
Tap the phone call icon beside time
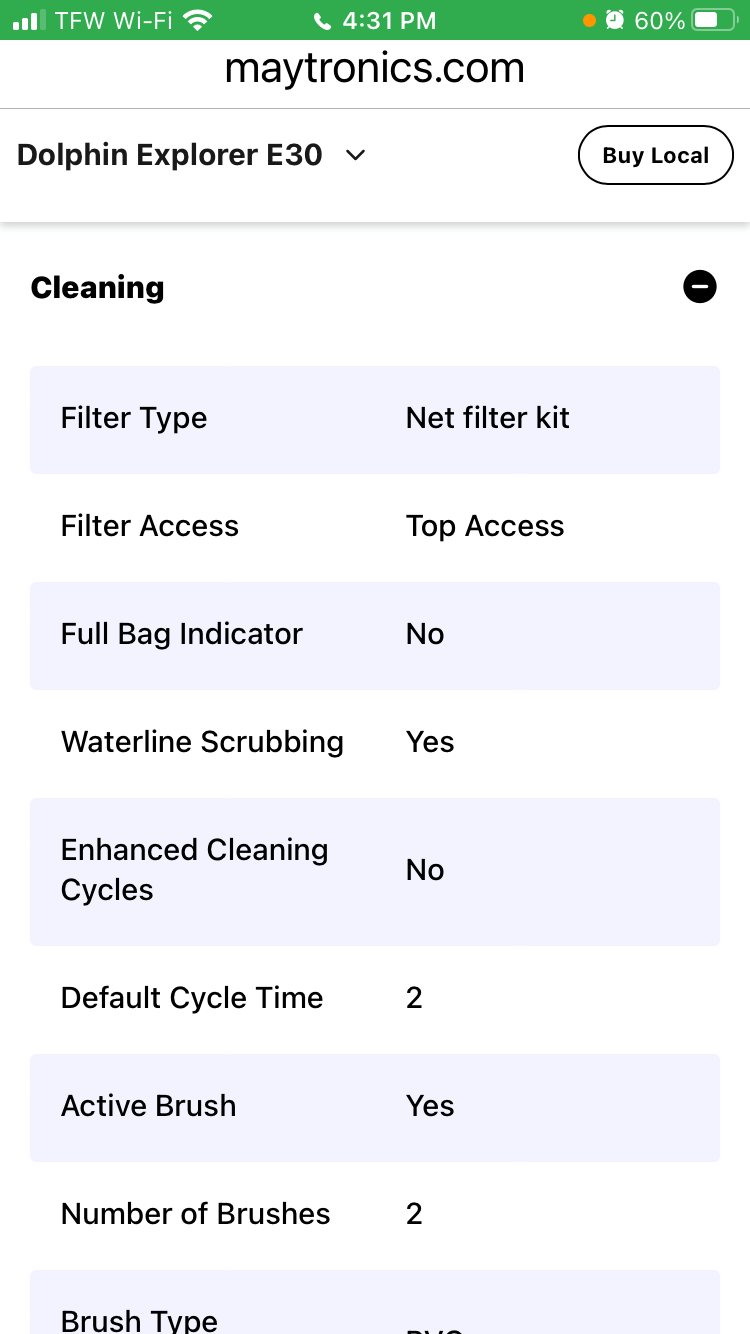[x=322, y=20]
